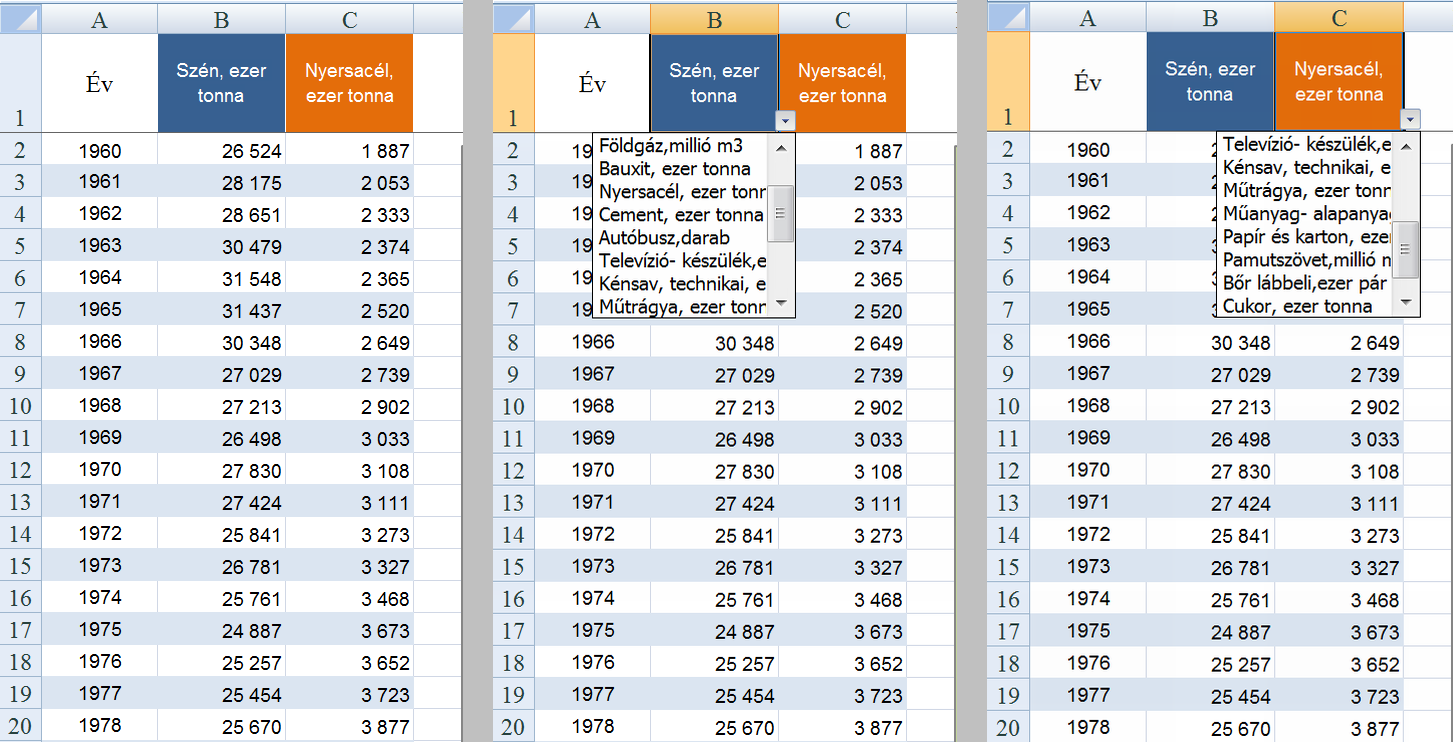Click scrollbar thumb in middle spreadsheet's dropdown list

tap(782, 213)
